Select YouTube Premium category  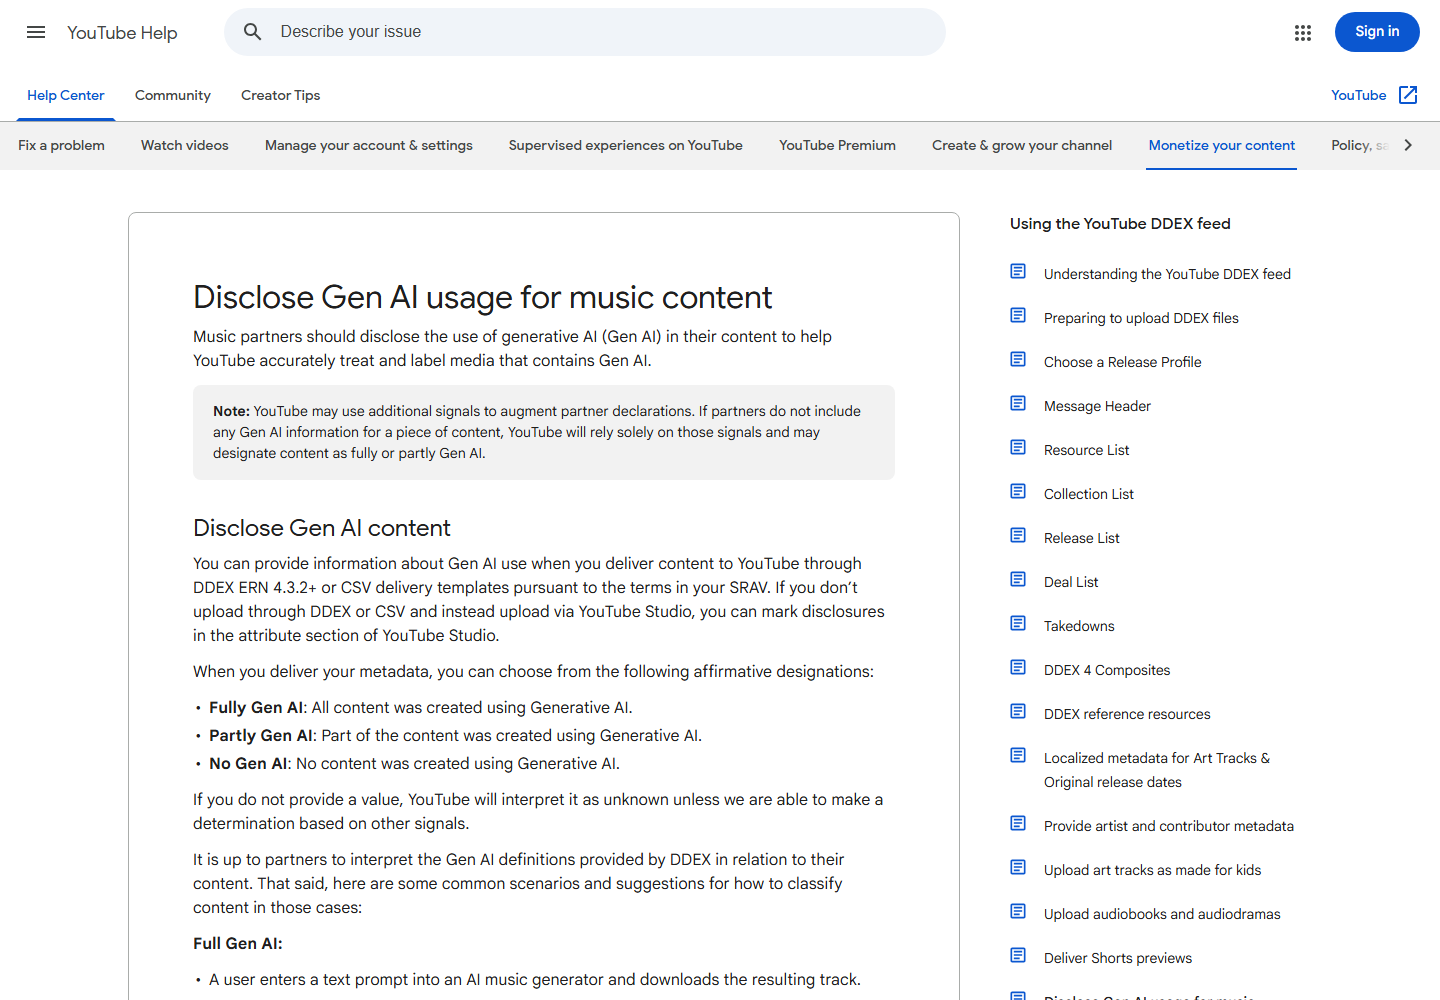coord(837,145)
